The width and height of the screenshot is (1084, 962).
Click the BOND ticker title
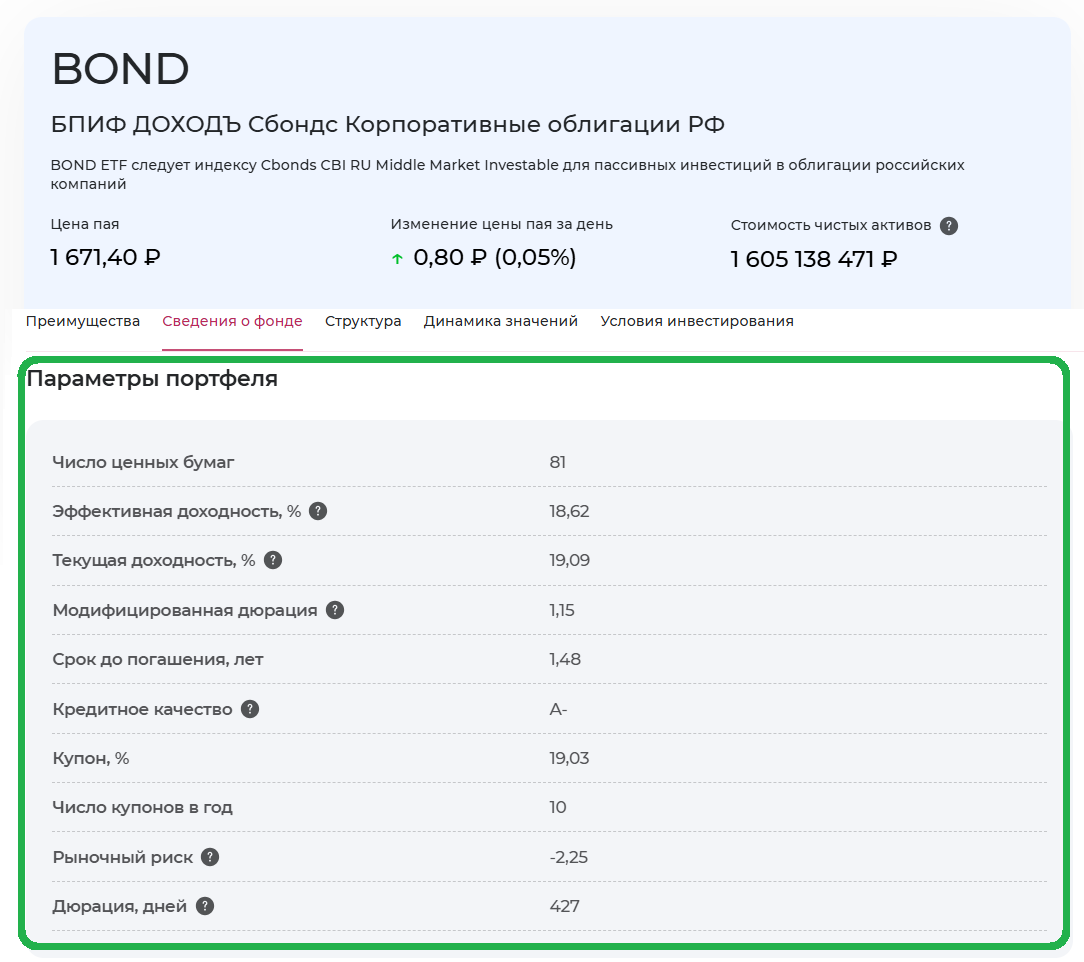(120, 69)
